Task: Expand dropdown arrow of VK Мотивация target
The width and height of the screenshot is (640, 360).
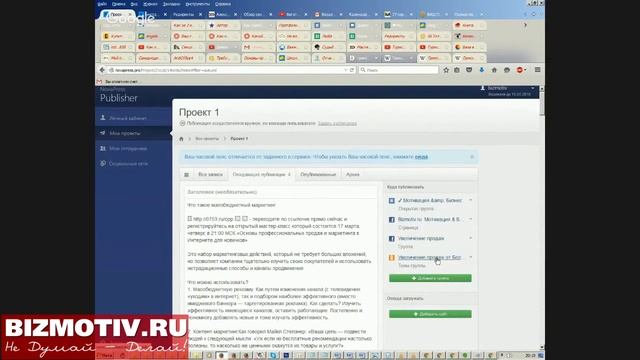Action: coord(471,200)
